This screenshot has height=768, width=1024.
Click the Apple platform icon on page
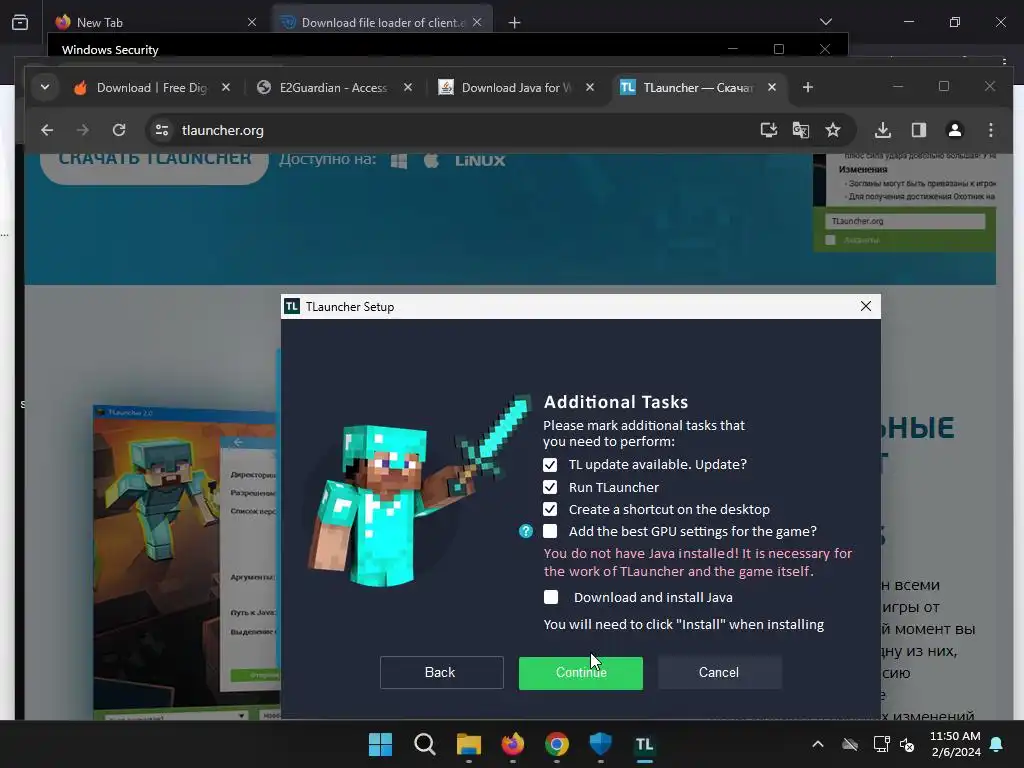431,161
